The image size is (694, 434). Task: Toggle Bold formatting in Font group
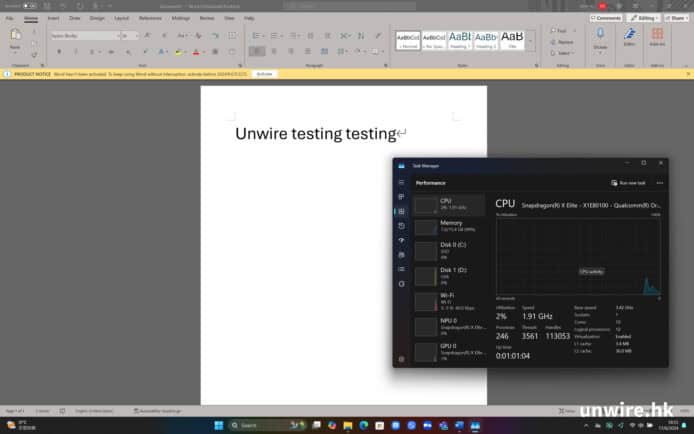(x=59, y=51)
